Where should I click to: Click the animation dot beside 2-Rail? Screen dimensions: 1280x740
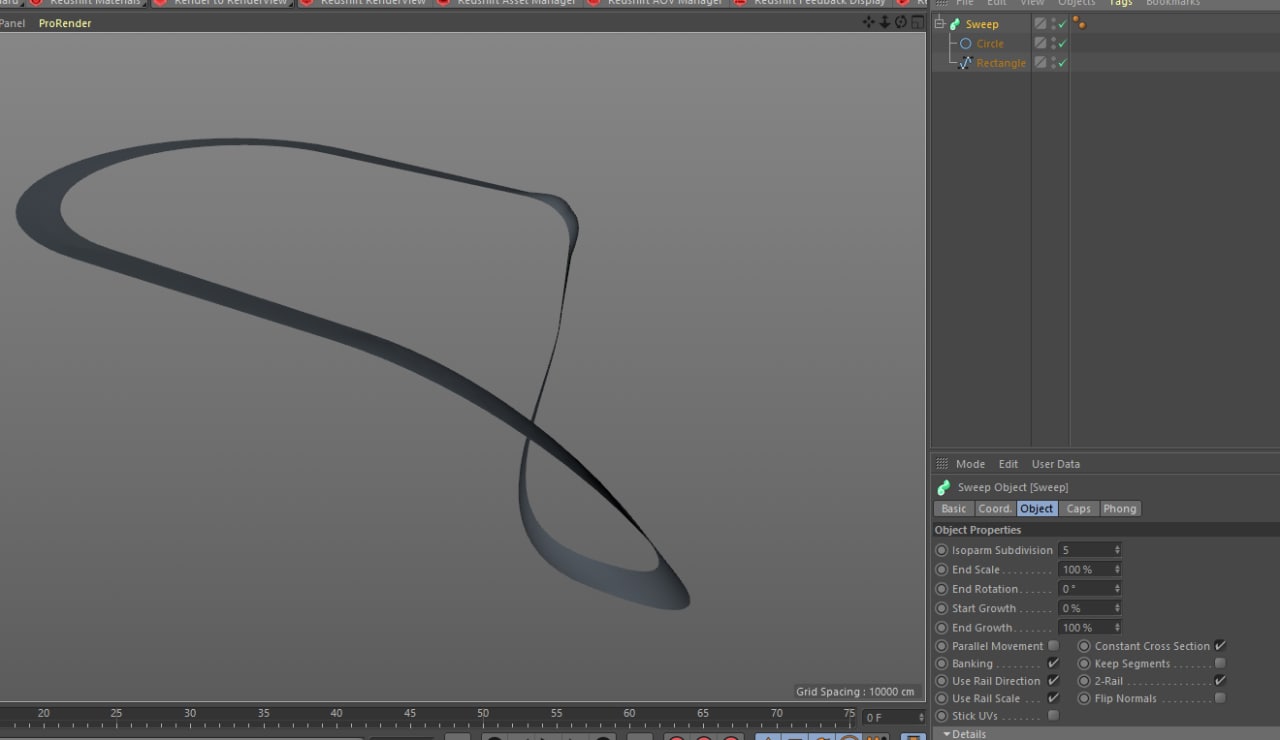click(x=1084, y=681)
